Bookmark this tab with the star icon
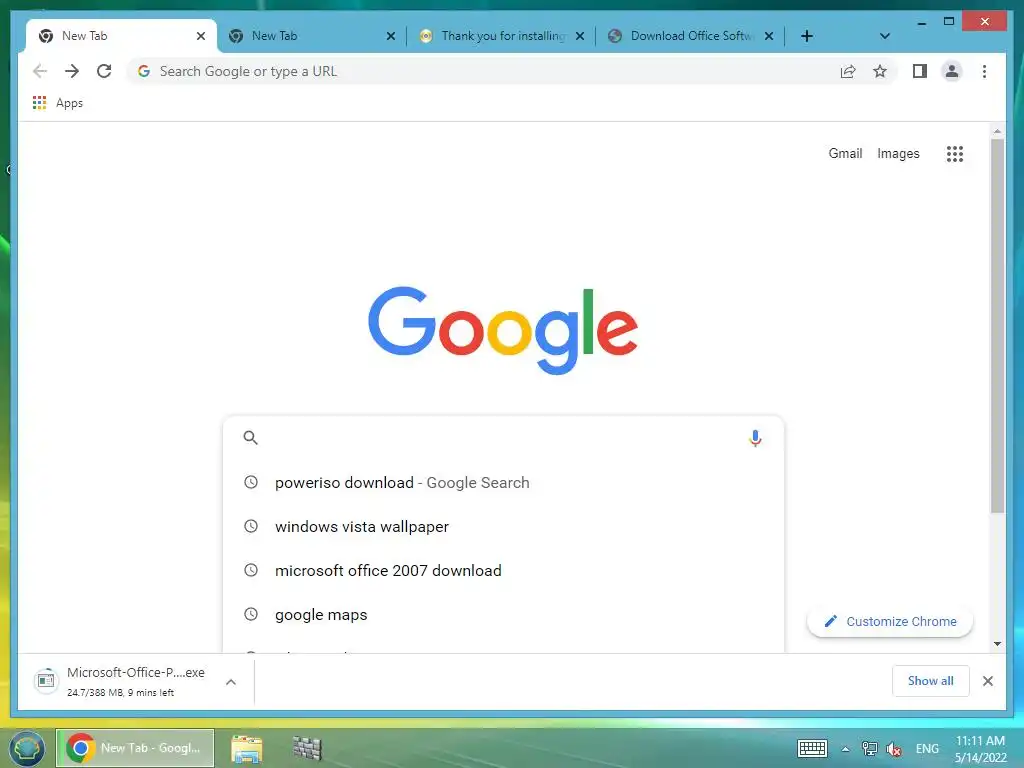This screenshot has width=1024, height=768. 880,71
